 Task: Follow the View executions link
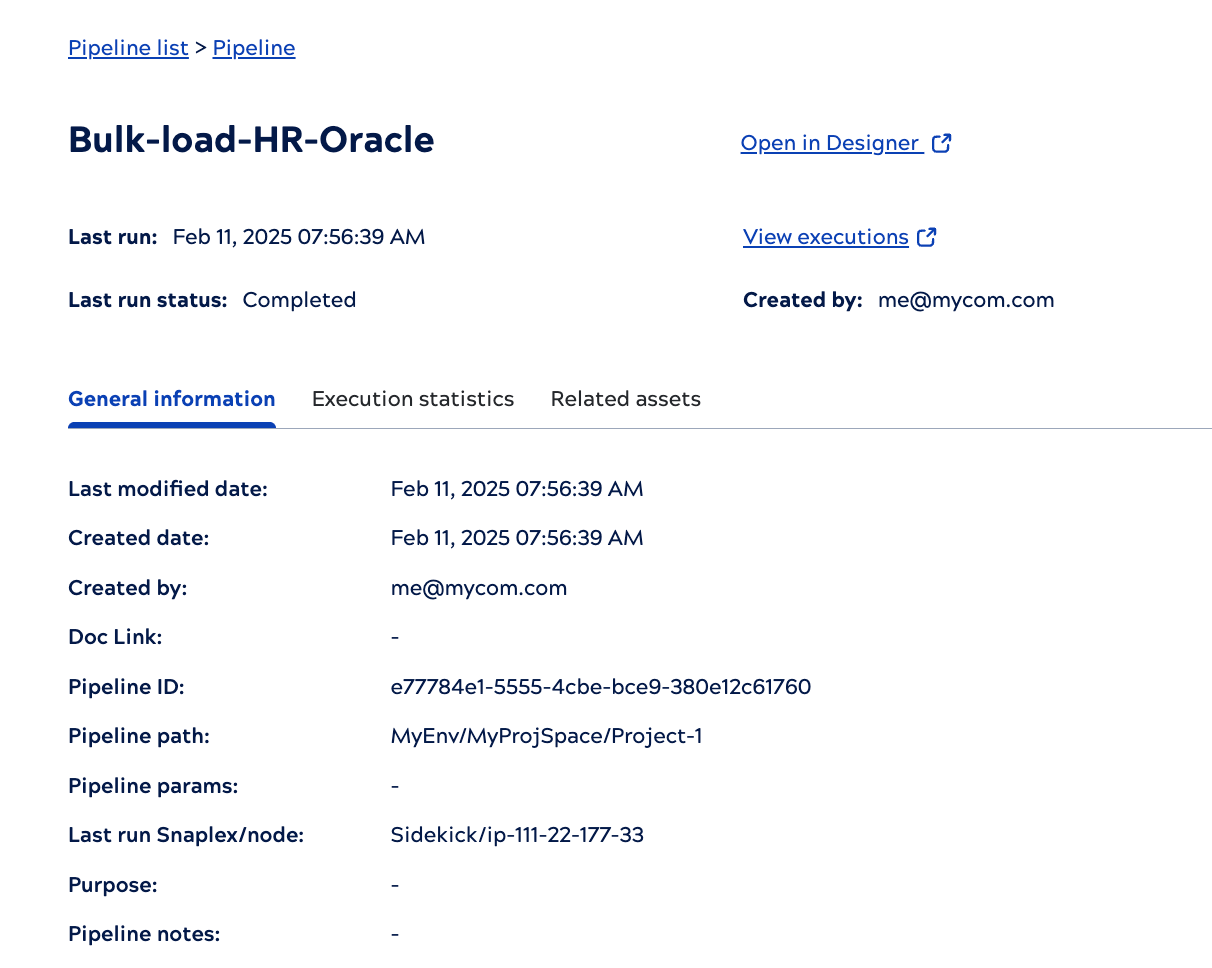825,237
